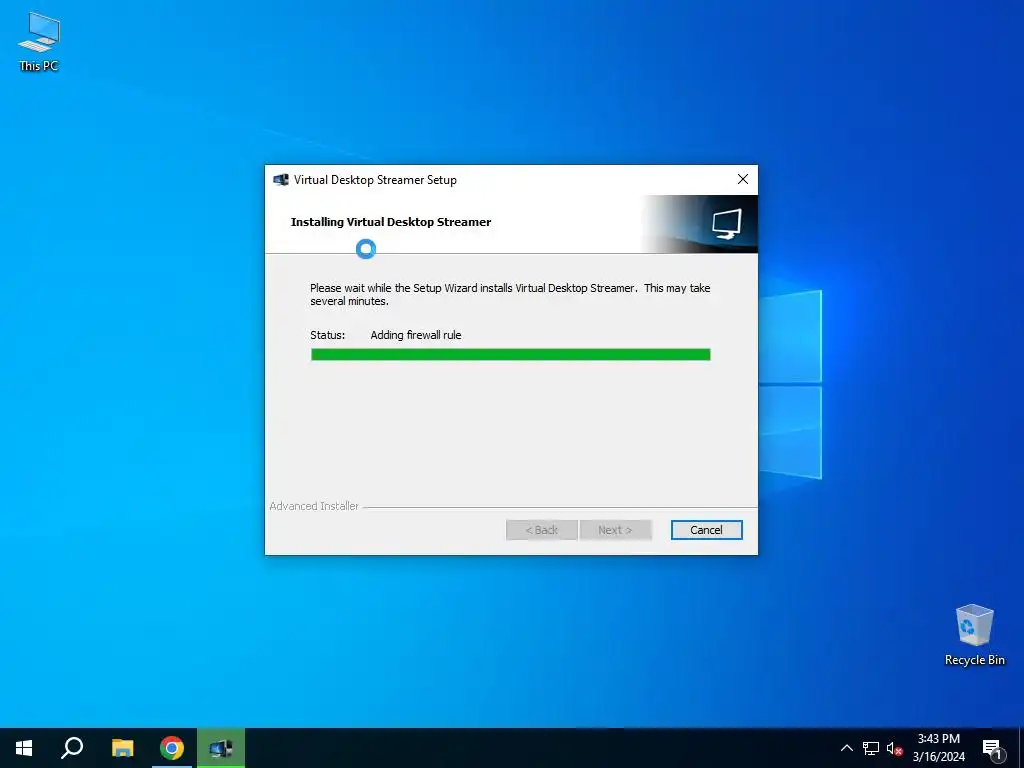Close the Setup window with X

[x=743, y=179]
